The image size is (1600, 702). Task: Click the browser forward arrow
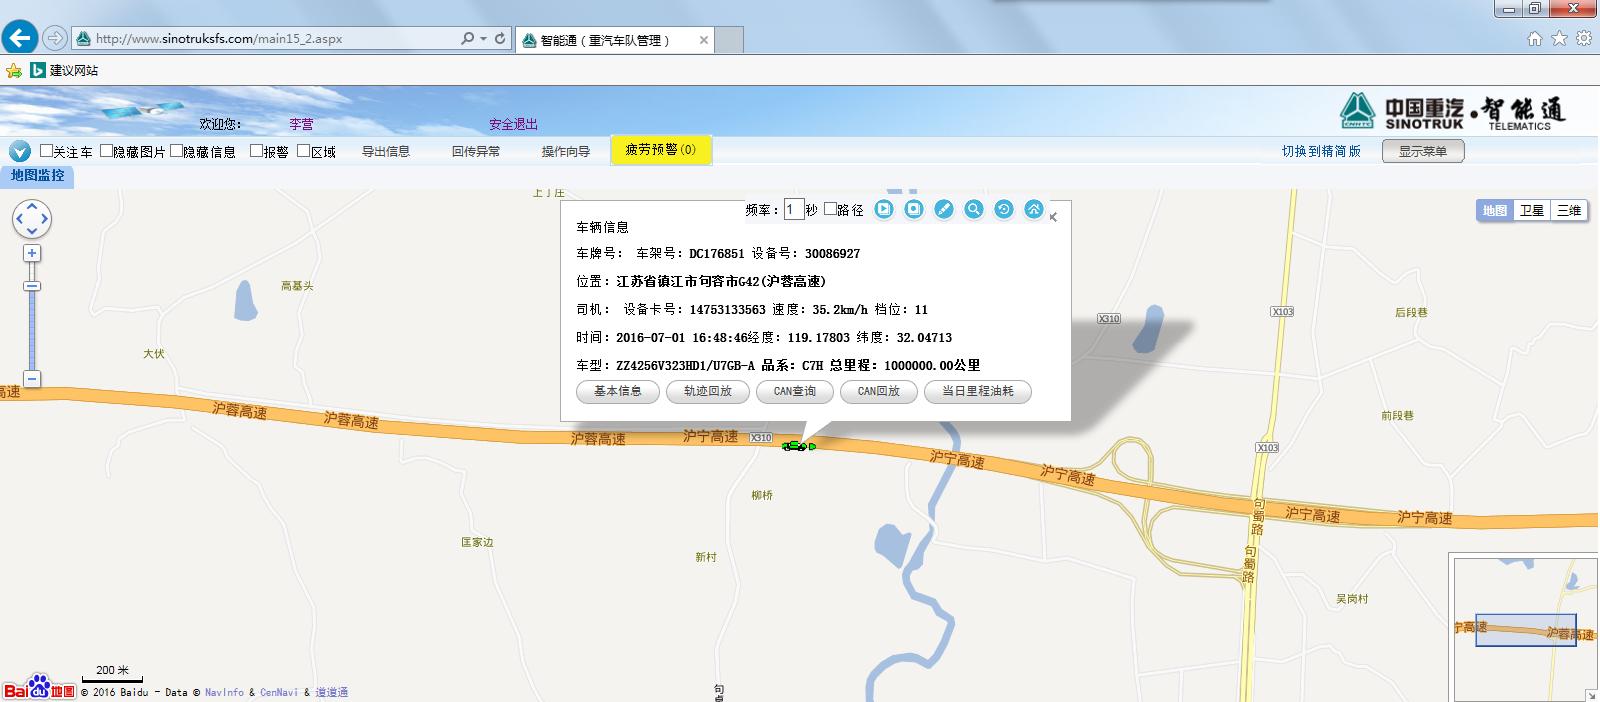point(55,38)
